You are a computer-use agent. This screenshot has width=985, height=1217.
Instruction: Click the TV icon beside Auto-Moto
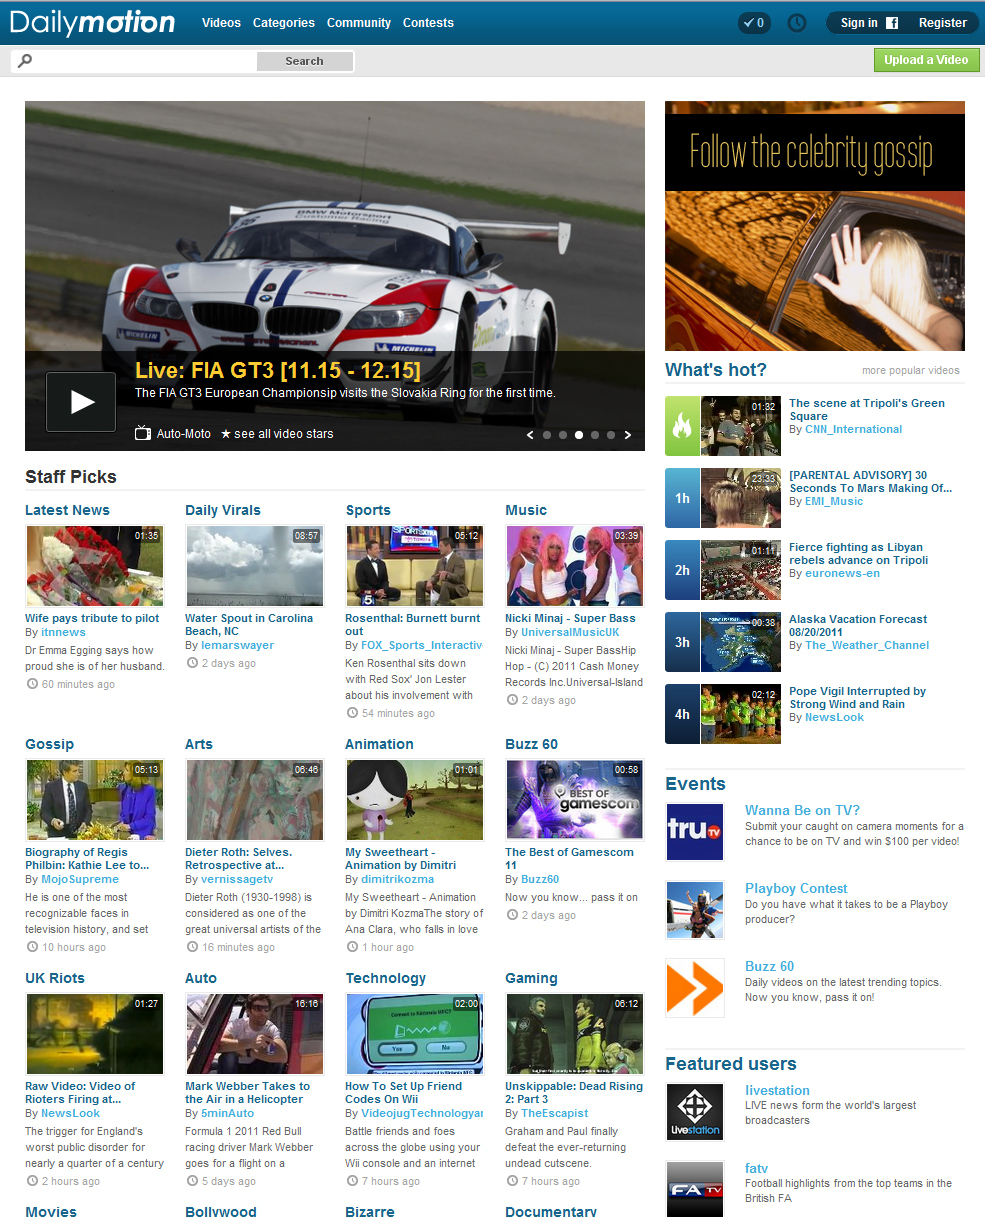click(143, 434)
